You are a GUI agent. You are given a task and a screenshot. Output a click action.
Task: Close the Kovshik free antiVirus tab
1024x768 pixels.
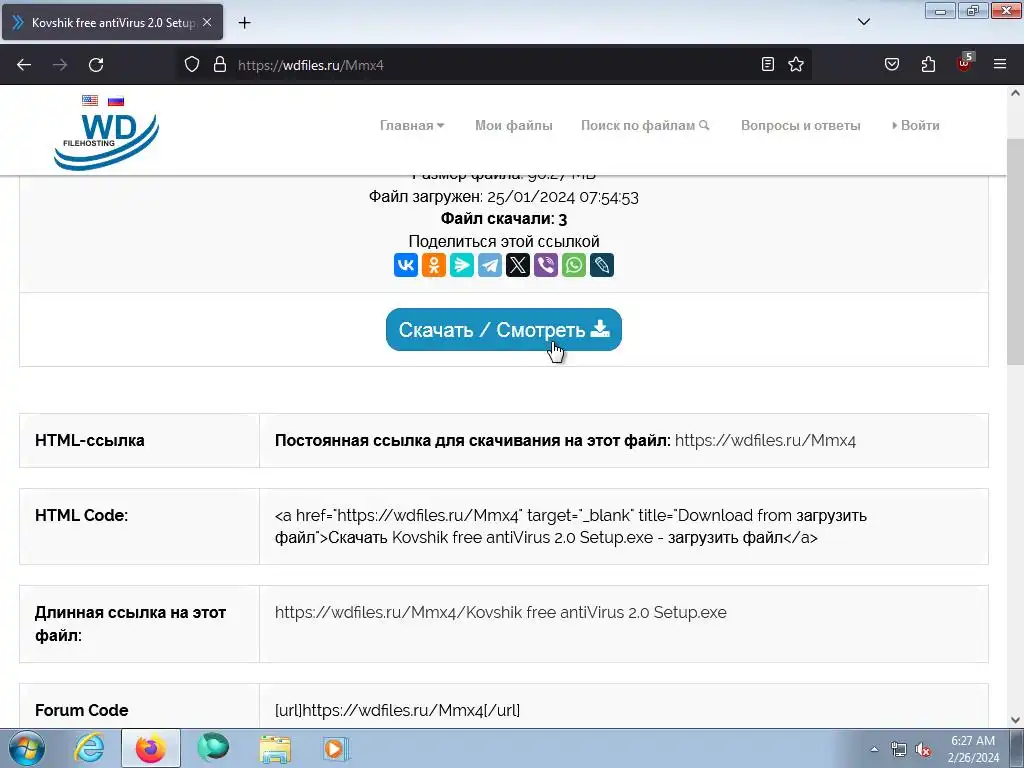(207, 22)
